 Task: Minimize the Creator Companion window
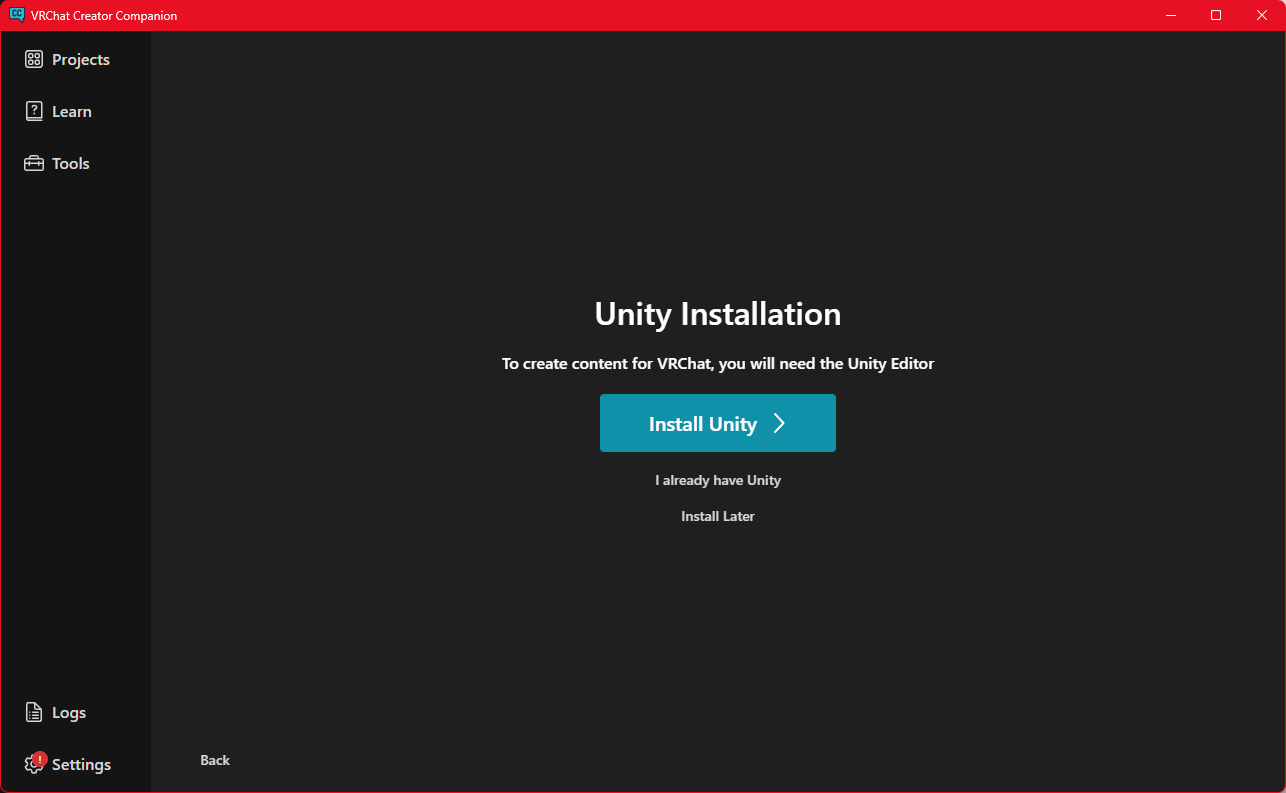tap(1170, 15)
